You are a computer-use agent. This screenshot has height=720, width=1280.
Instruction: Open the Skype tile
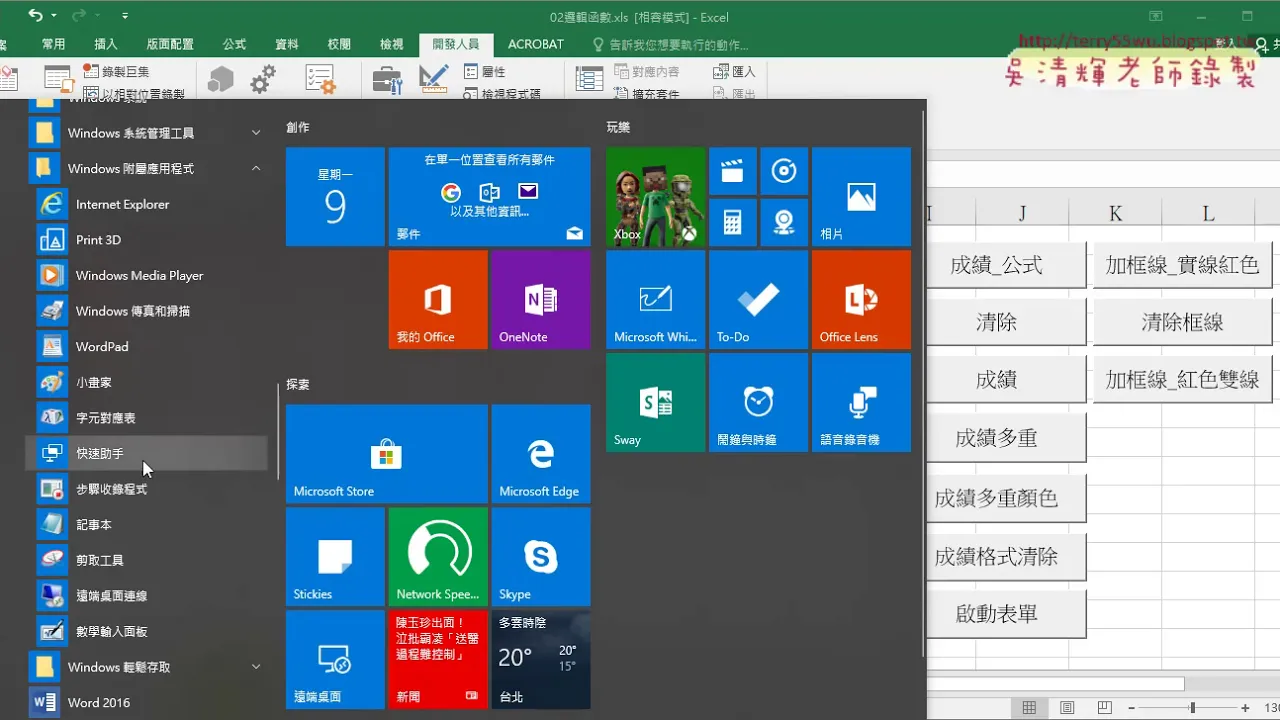[x=541, y=557]
